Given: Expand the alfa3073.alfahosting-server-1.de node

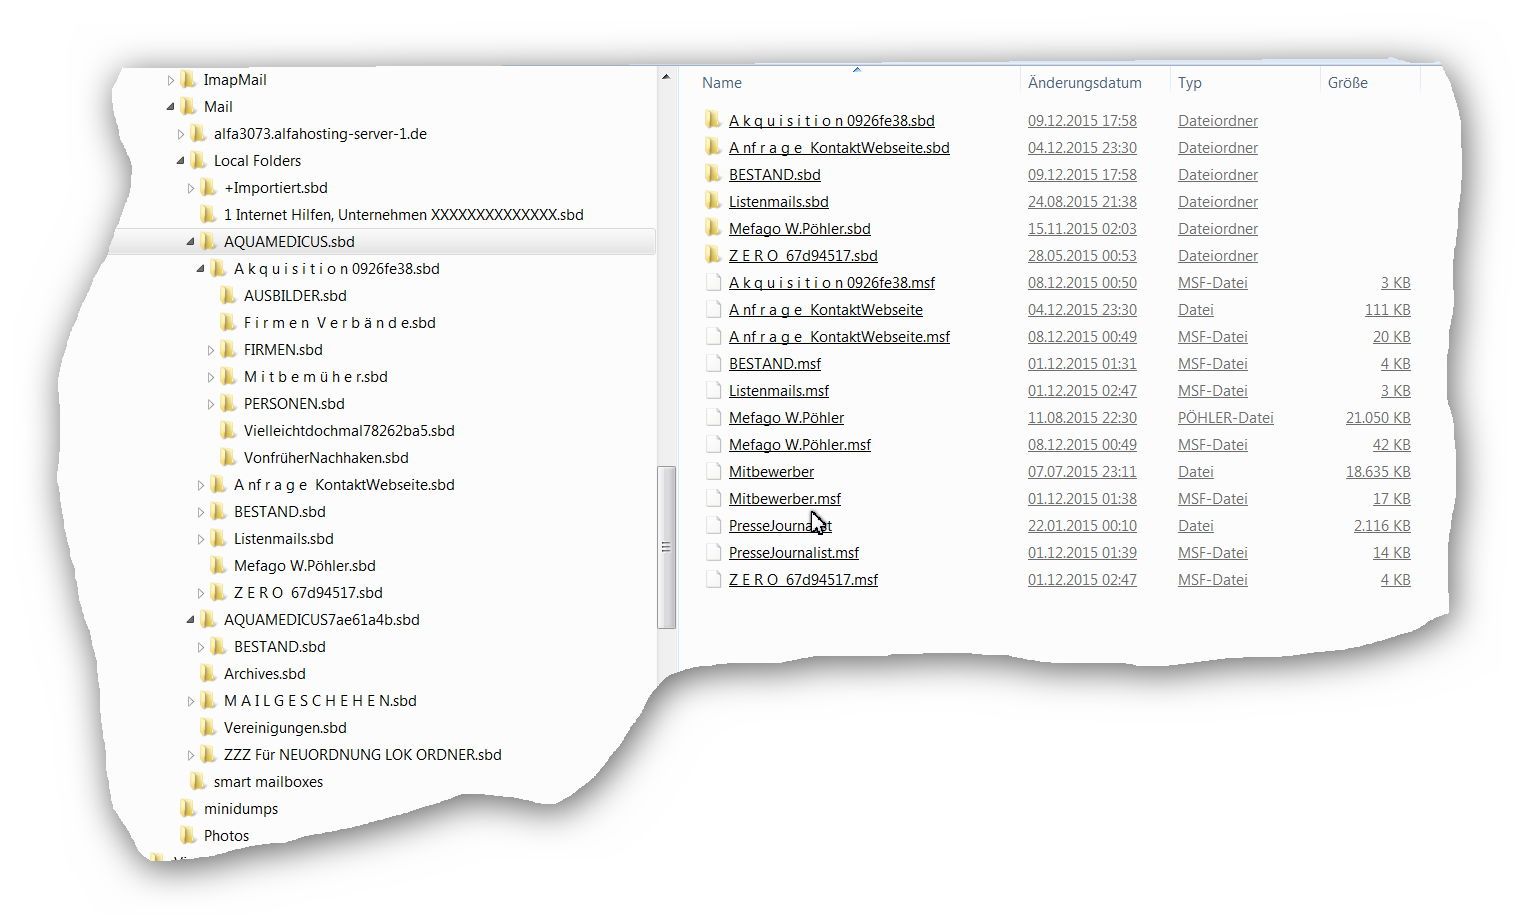Looking at the screenshot, I should coord(180,134).
